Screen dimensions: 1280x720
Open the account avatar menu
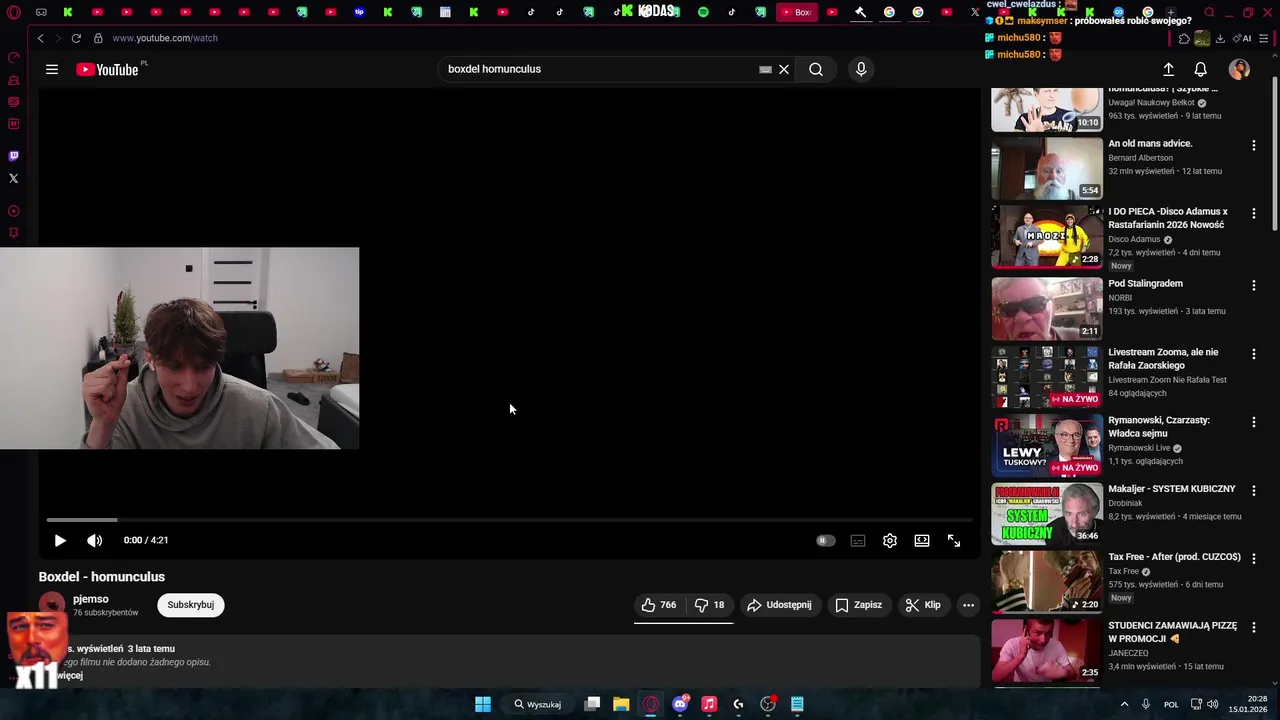[x=1239, y=69]
